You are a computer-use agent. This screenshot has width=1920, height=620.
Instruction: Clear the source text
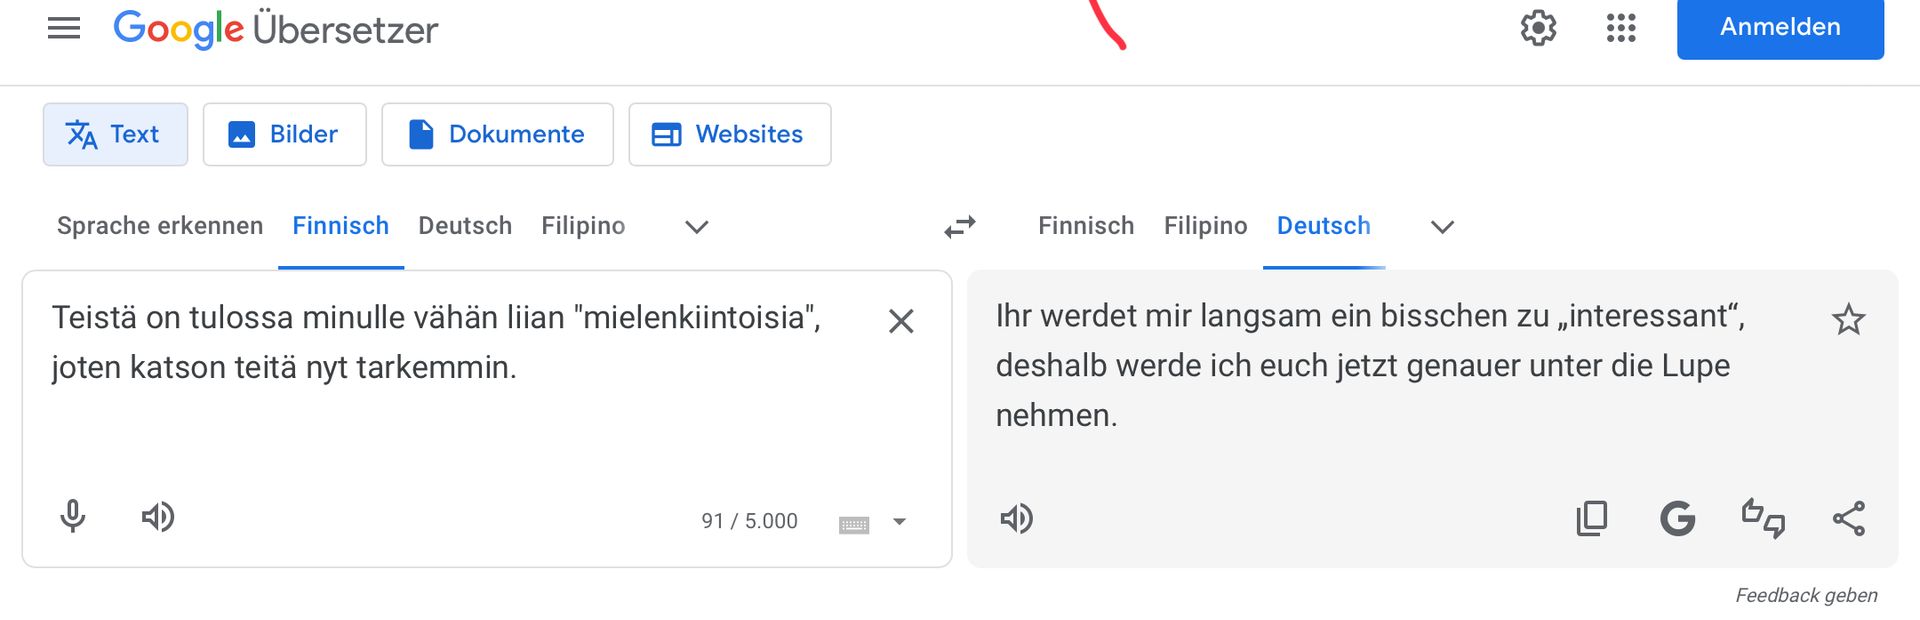(x=901, y=321)
